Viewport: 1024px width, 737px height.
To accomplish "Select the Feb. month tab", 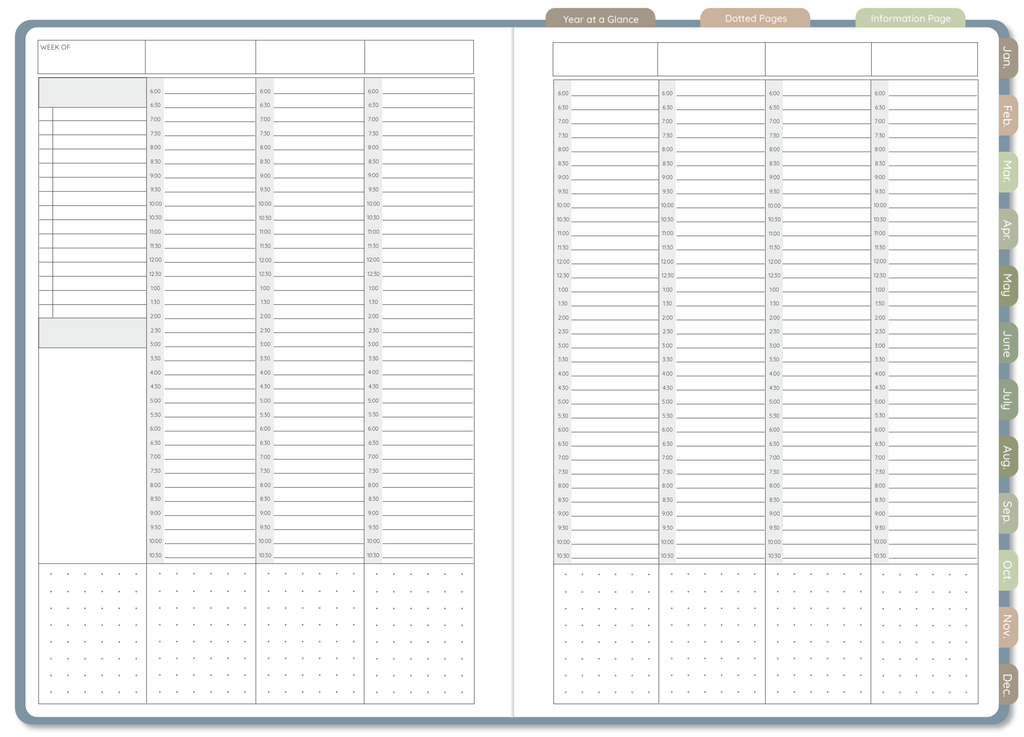I will pyautogui.click(x=1007, y=115).
